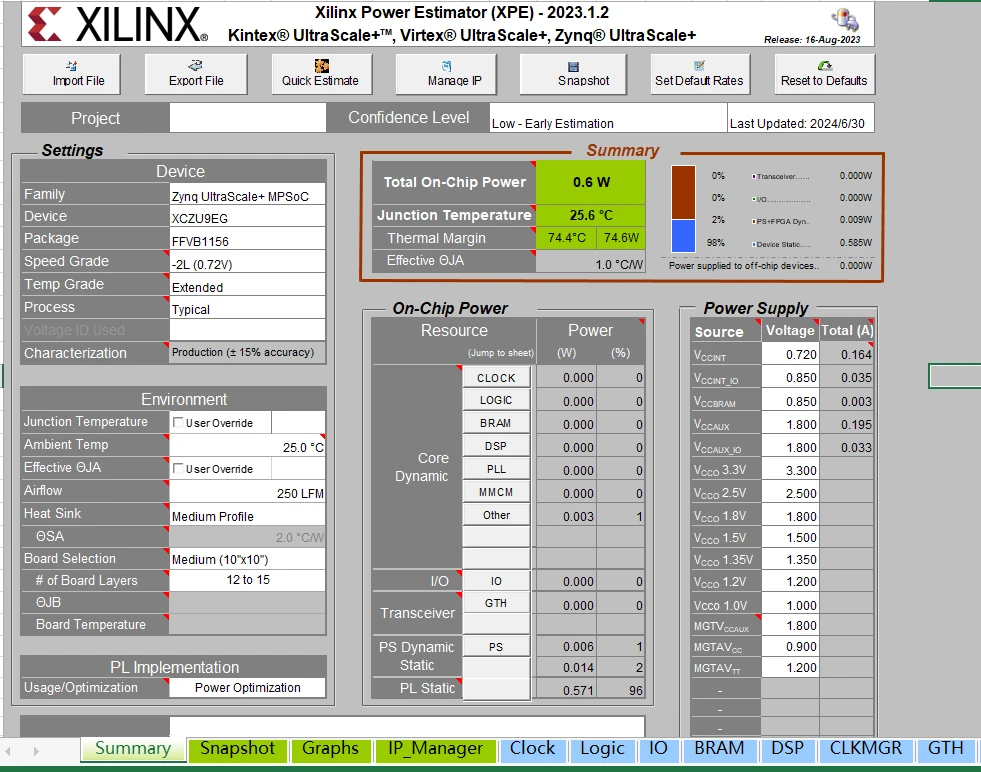
Task: Click the Set Default Rates icon button
Action: tap(699, 74)
